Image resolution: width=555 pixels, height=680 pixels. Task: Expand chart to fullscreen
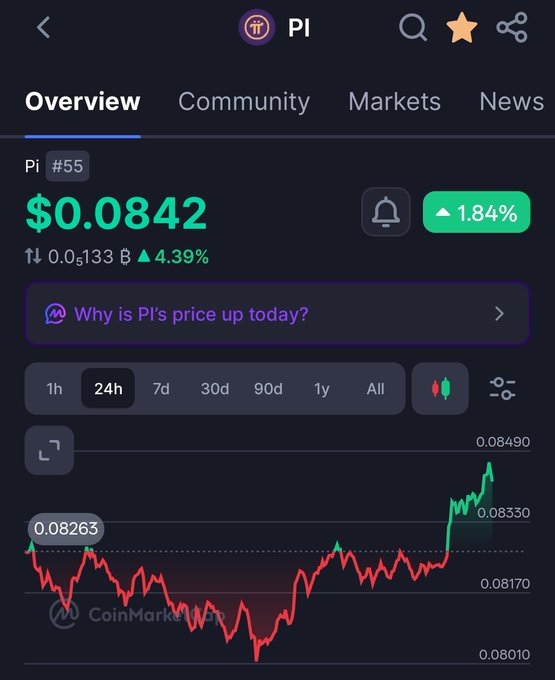(x=49, y=450)
